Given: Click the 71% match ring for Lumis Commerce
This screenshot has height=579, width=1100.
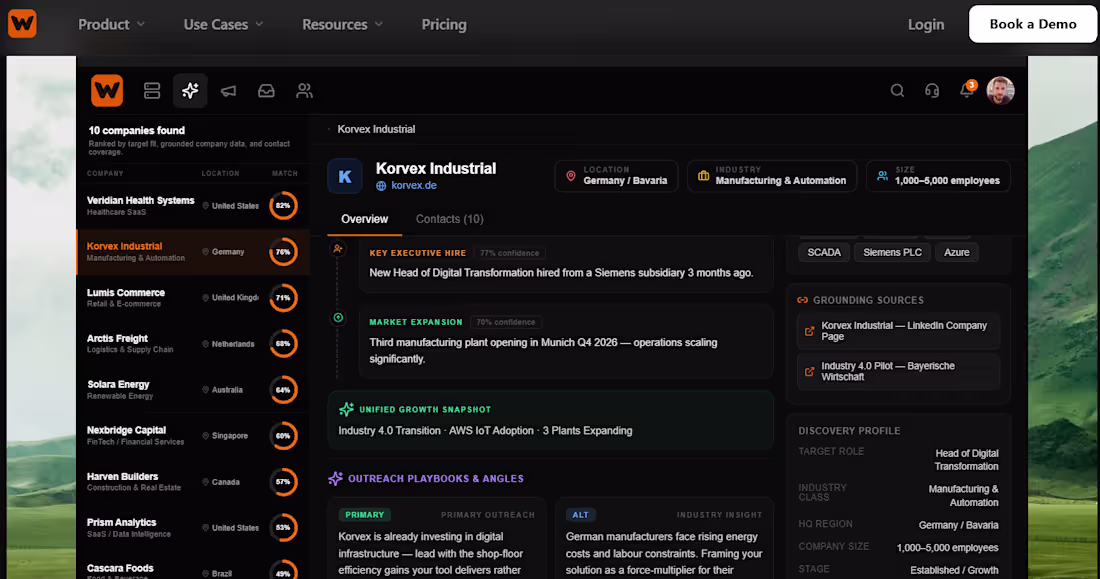Looking at the screenshot, I should (283, 298).
